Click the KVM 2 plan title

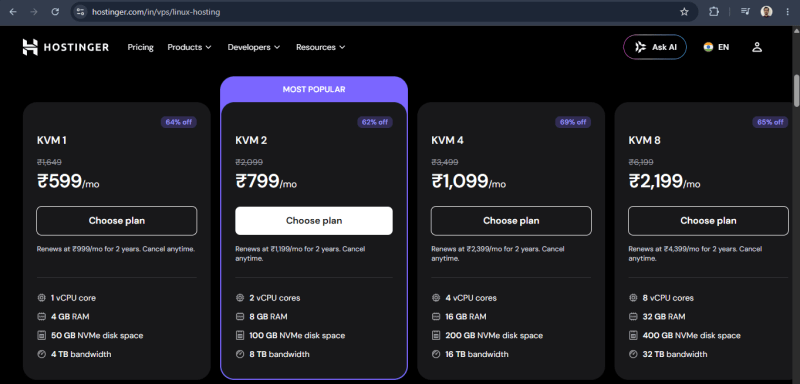pos(251,140)
